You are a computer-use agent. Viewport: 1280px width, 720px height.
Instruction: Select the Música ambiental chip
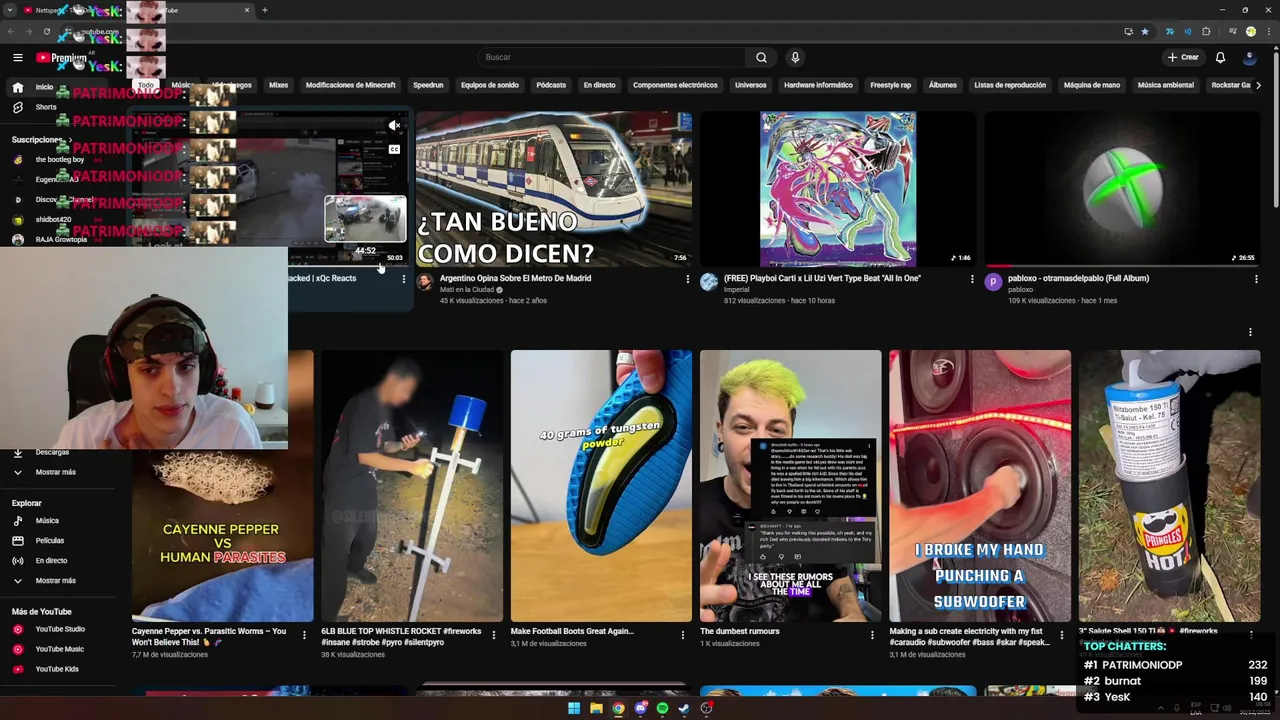1166,85
